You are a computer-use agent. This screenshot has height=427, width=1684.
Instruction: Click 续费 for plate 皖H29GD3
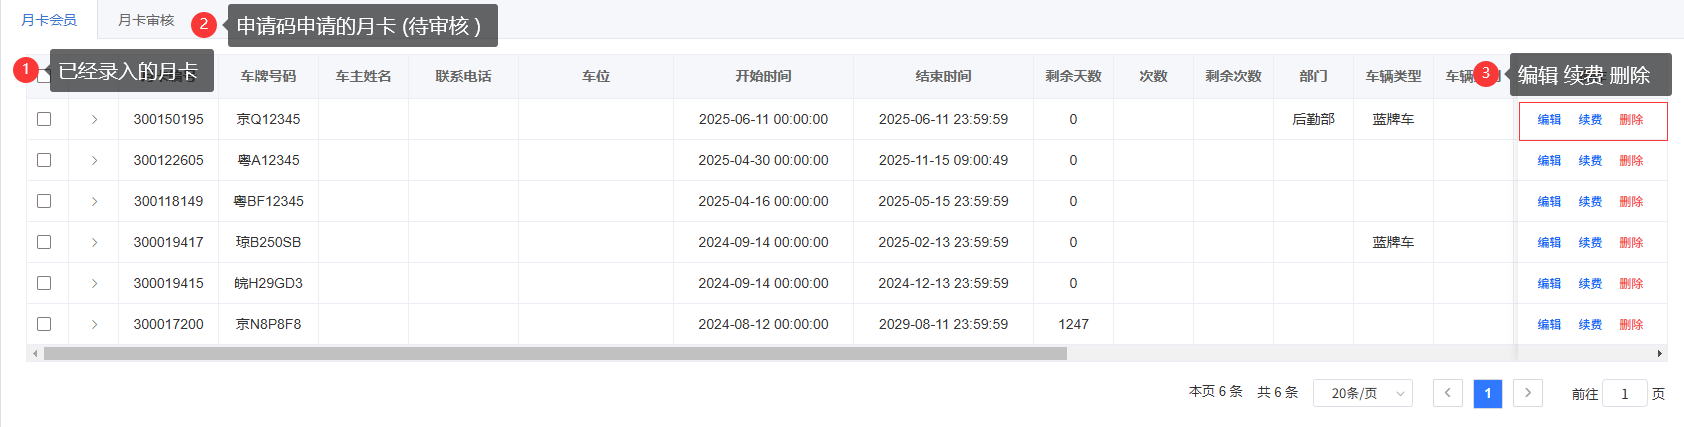pyautogui.click(x=1590, y=284)
